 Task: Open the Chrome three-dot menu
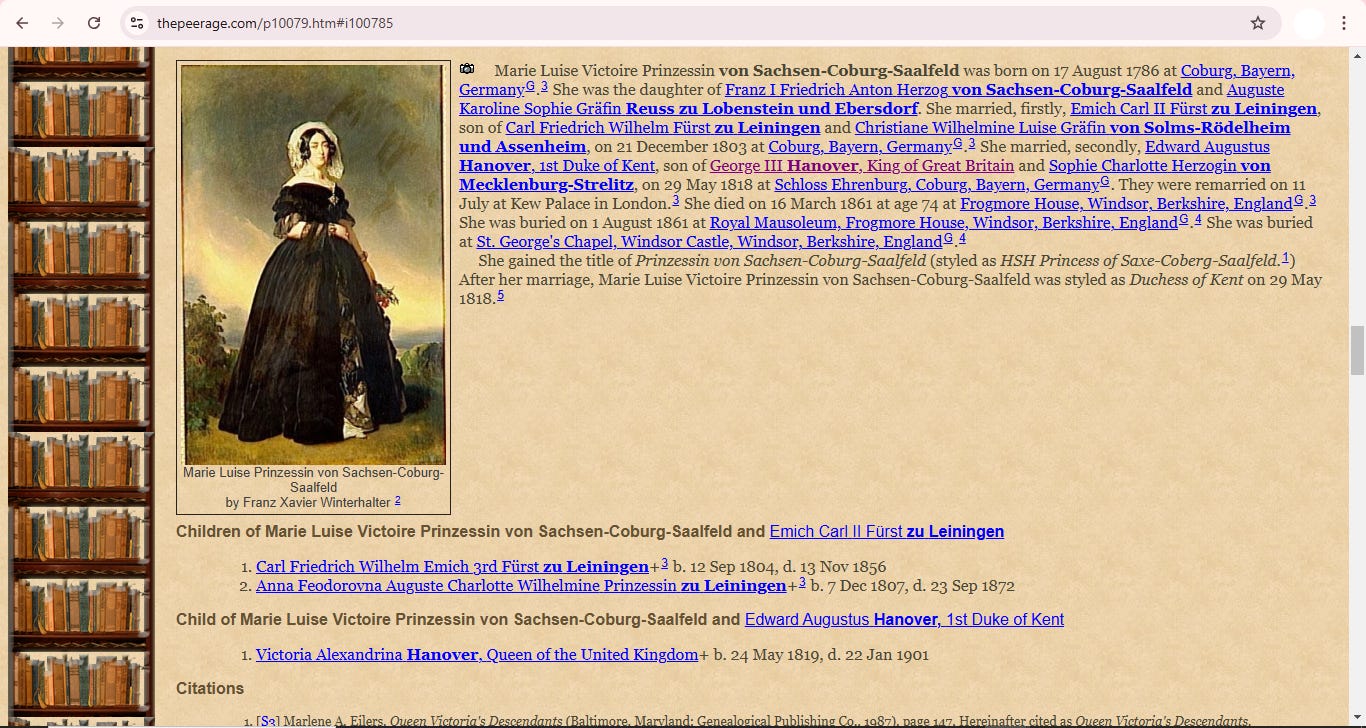click(x=1345, y=23)
